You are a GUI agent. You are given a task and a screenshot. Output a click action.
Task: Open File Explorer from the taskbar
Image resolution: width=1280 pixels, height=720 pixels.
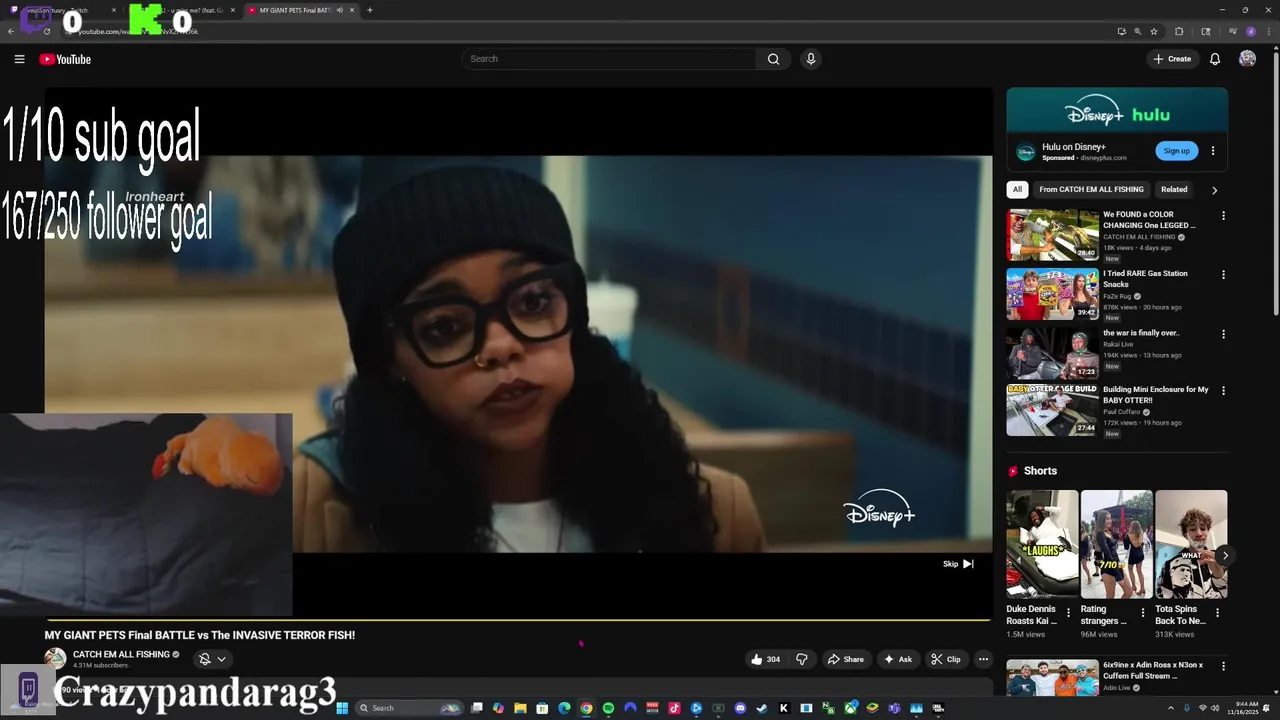[x=520, y=708]
